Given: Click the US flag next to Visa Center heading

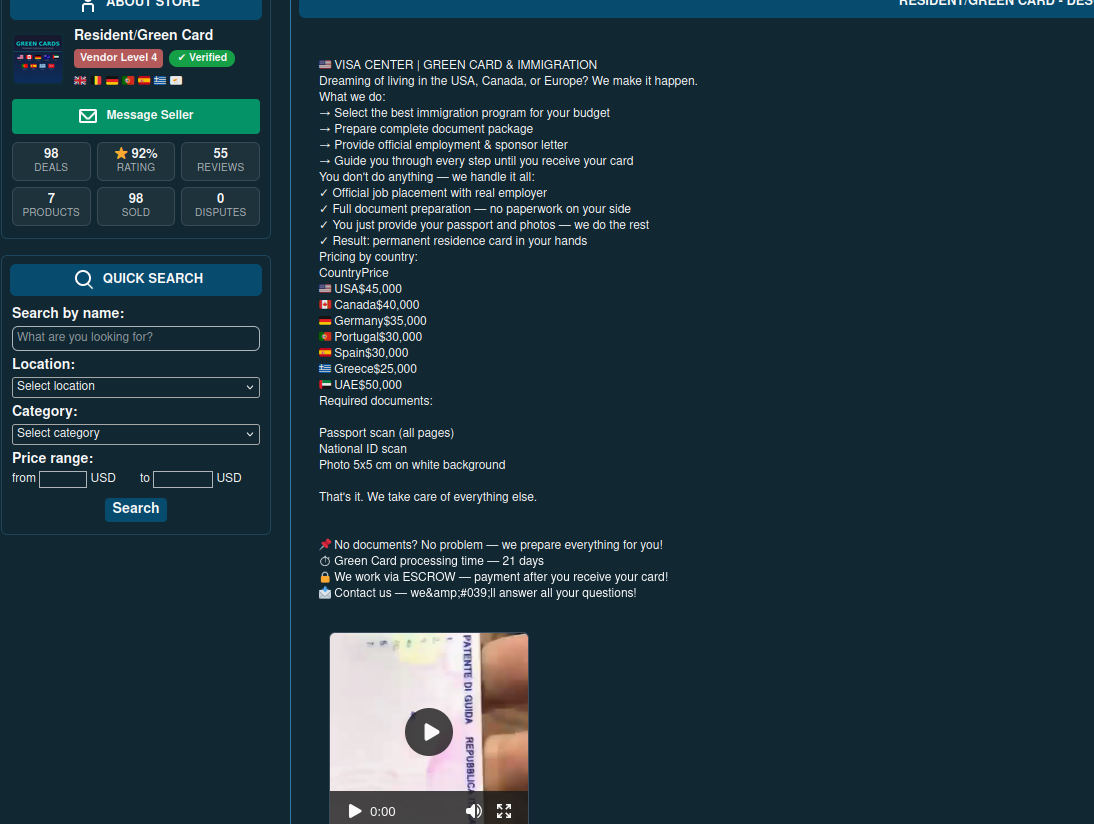Looking at the screenshot, I should [325, 64].
